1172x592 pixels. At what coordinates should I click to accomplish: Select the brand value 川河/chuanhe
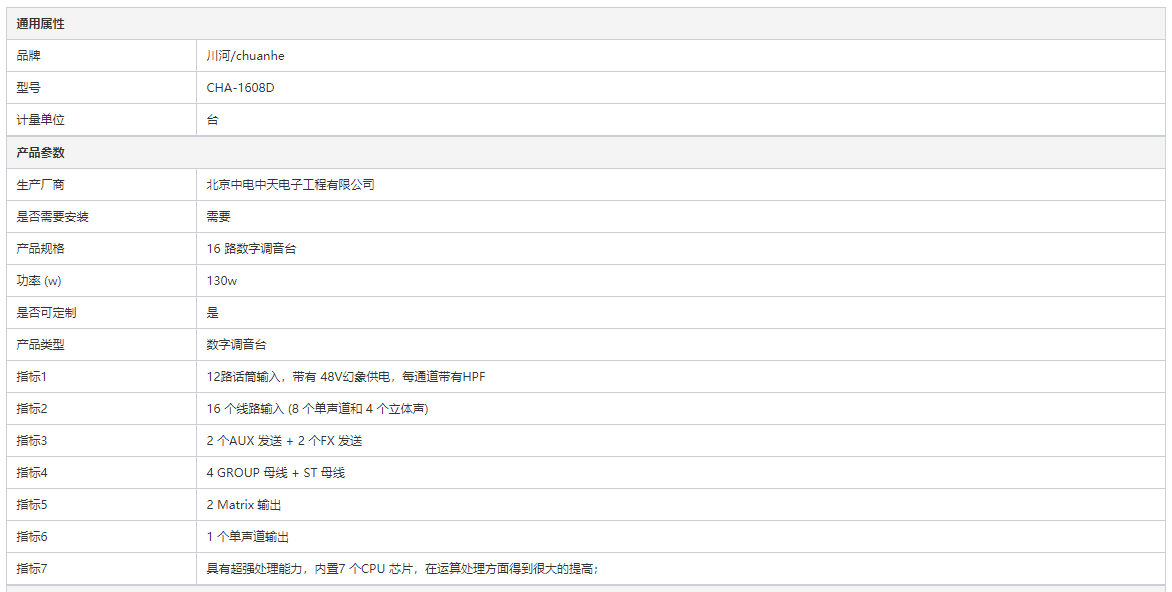point(245,56)
